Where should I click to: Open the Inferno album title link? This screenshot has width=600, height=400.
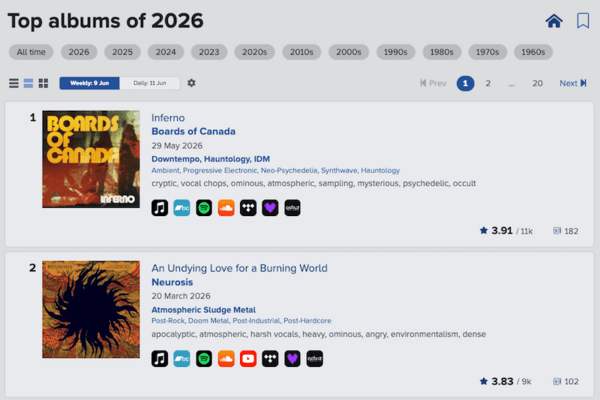click(168, 118)
